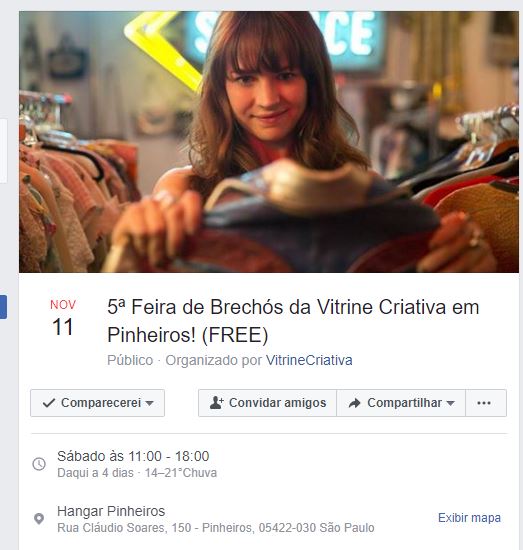Click the event title 5ª Feira de Brechós

tap(293, 321)
